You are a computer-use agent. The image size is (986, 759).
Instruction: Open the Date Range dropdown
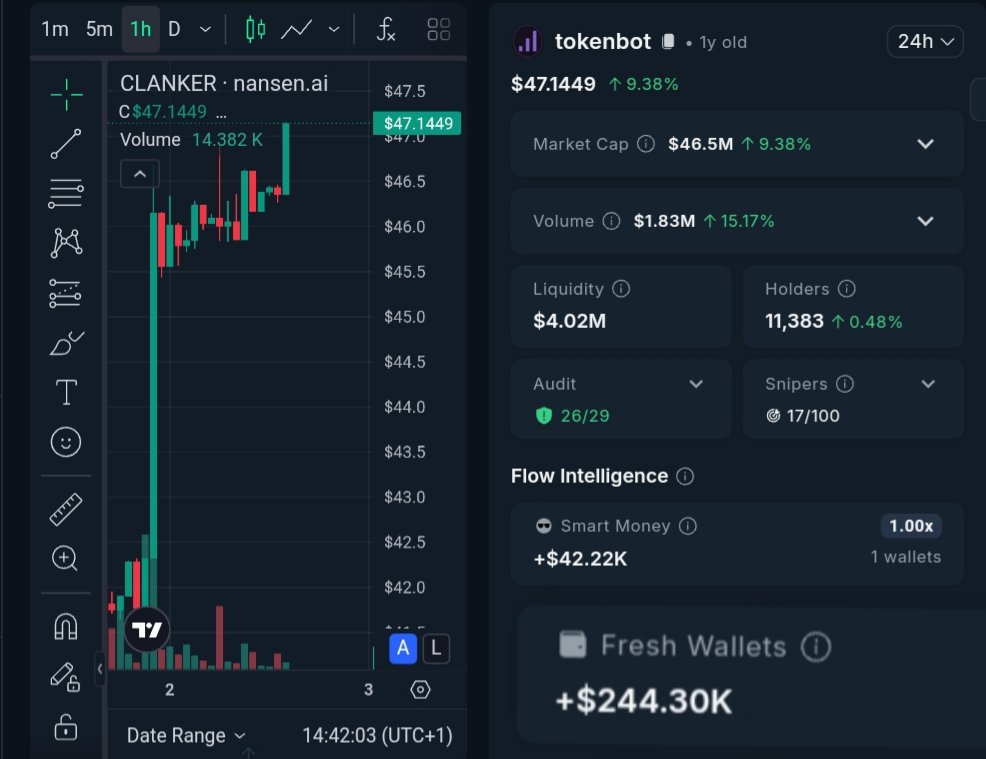point(186,736)
